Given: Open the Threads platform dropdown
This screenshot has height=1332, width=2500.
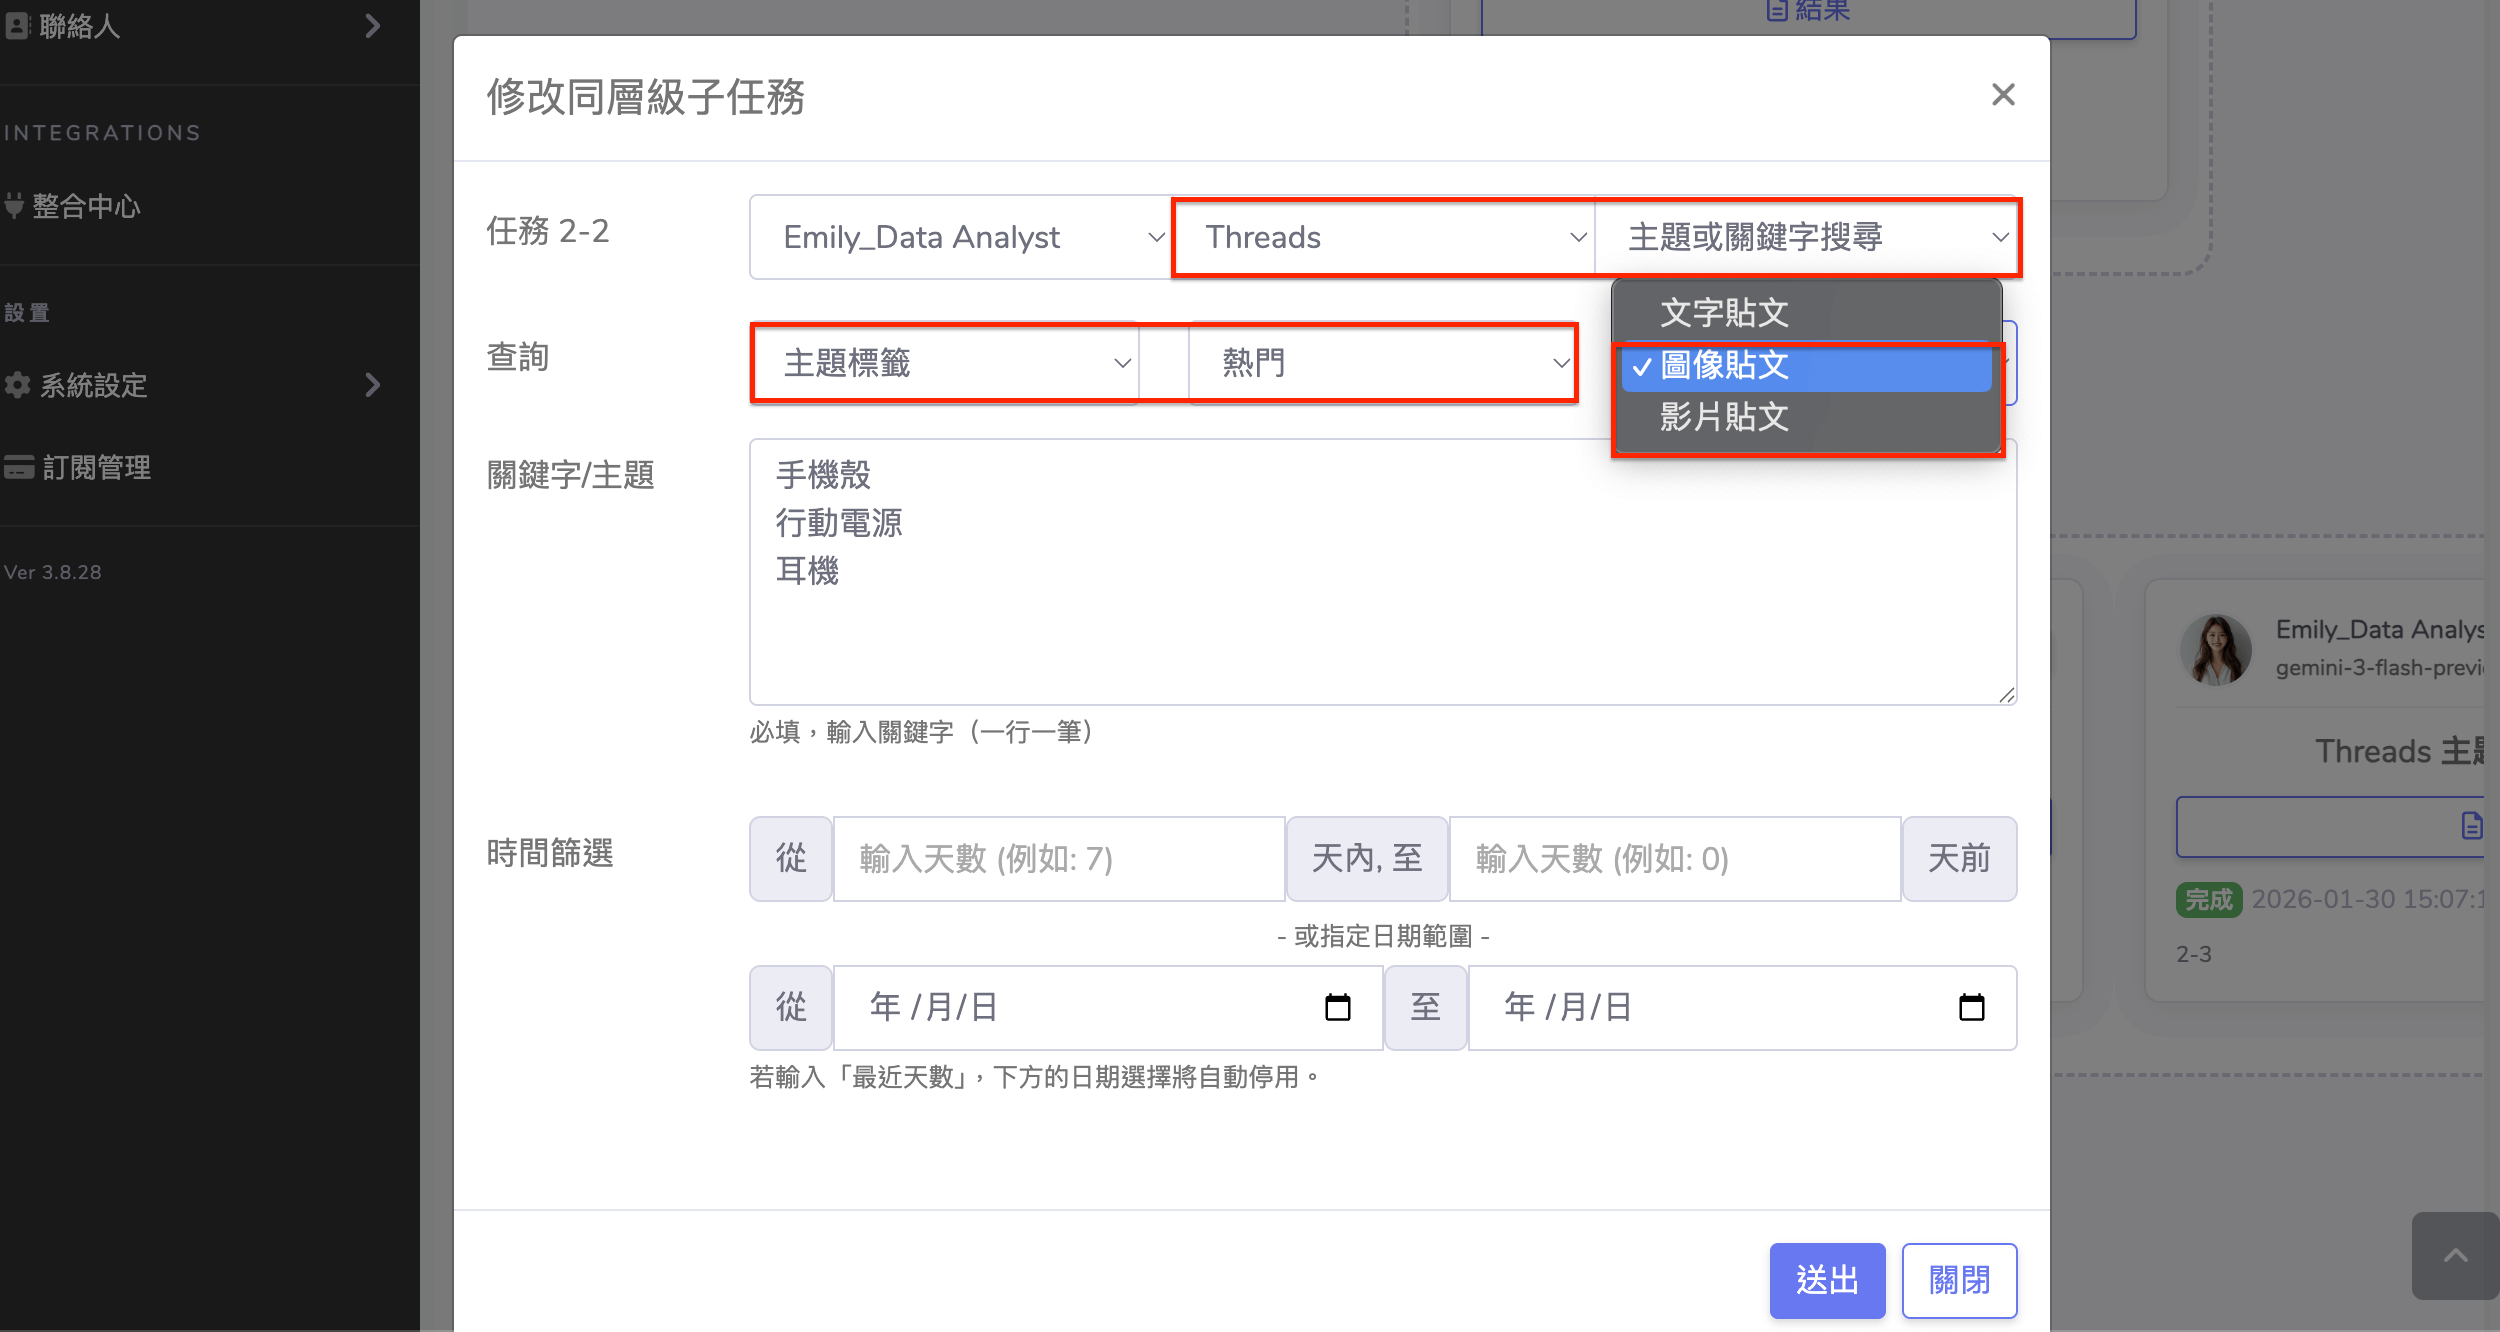Looking at the screenshot, I should click(1383, 237).
